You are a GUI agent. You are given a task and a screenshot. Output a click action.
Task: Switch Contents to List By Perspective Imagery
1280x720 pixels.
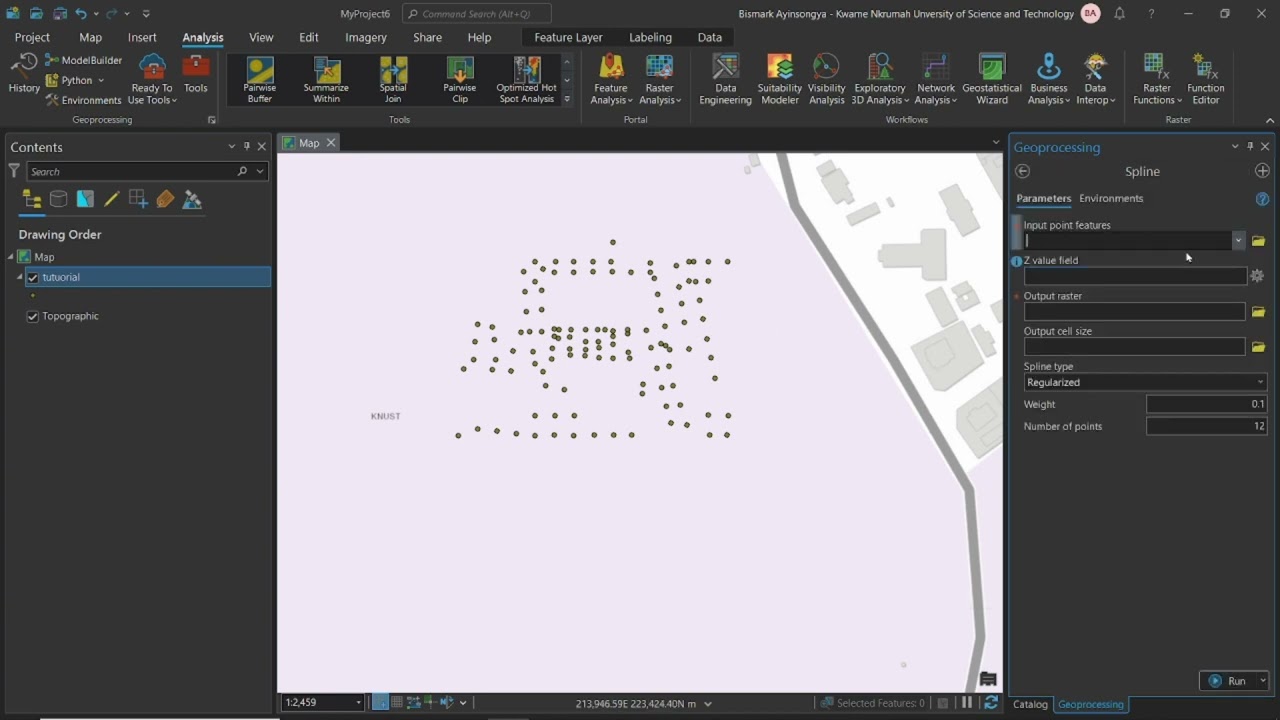(192, 200)
